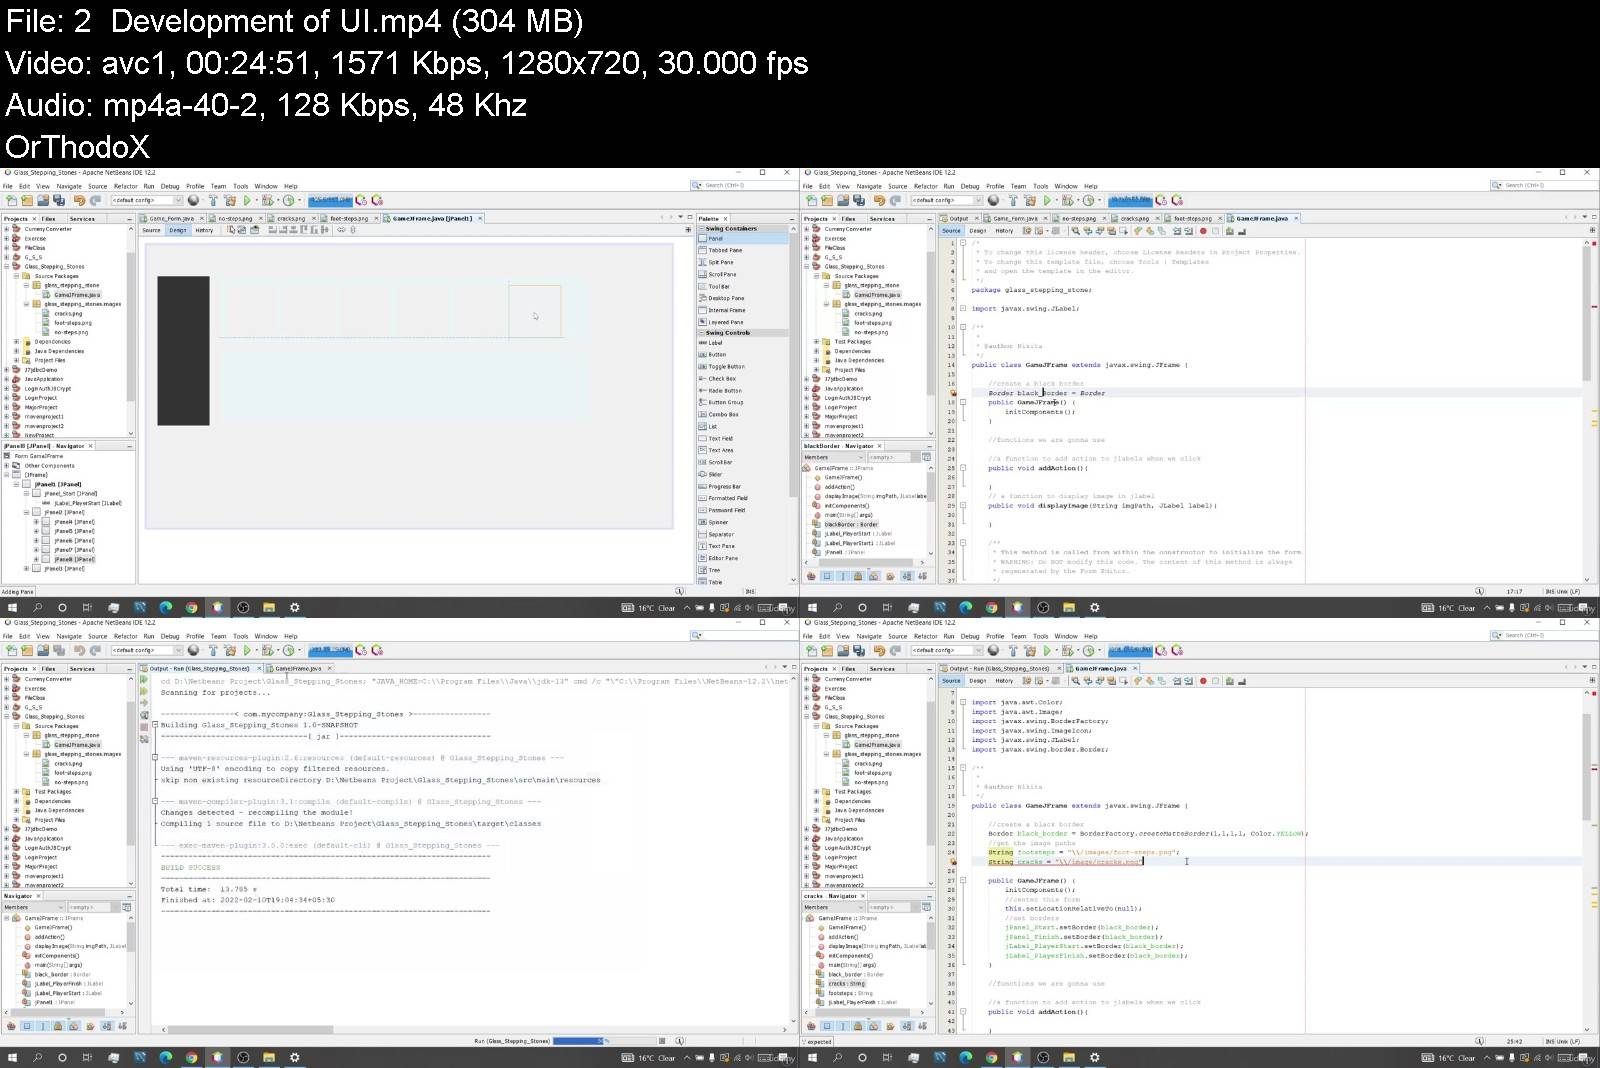Switch to Files tab in bottom-right frame
The width and height of the screenshot is (1600, 1068).
coord(849,668)
